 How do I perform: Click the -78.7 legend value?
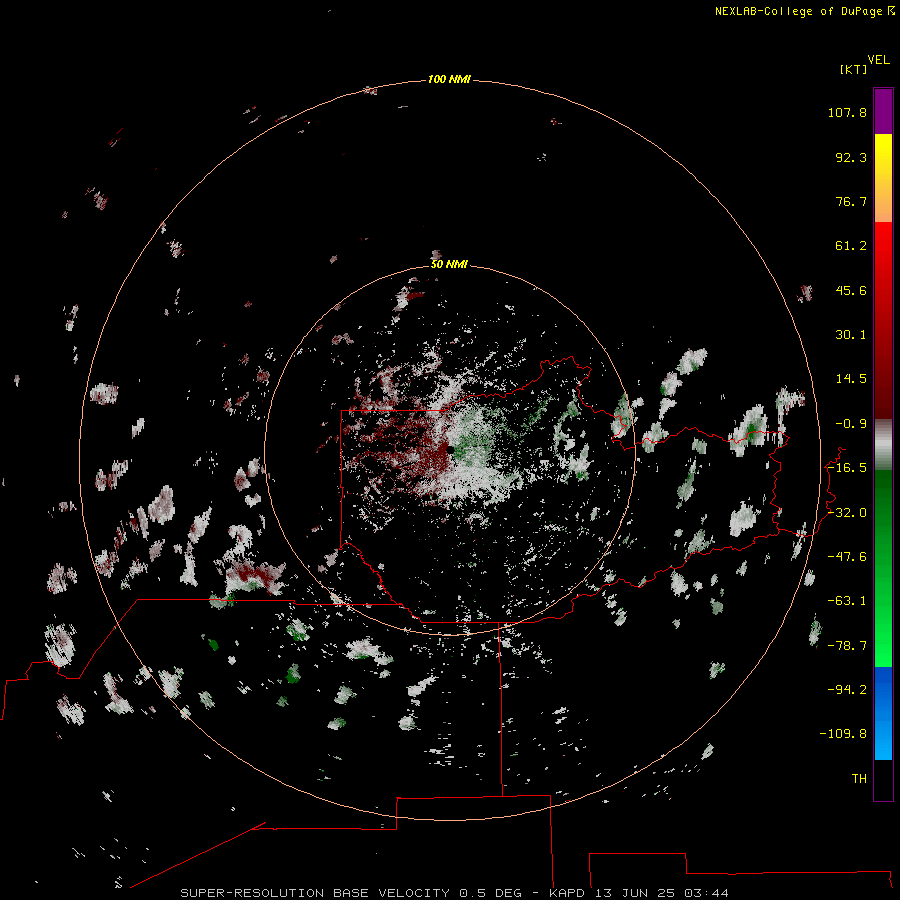click(847, 646)
